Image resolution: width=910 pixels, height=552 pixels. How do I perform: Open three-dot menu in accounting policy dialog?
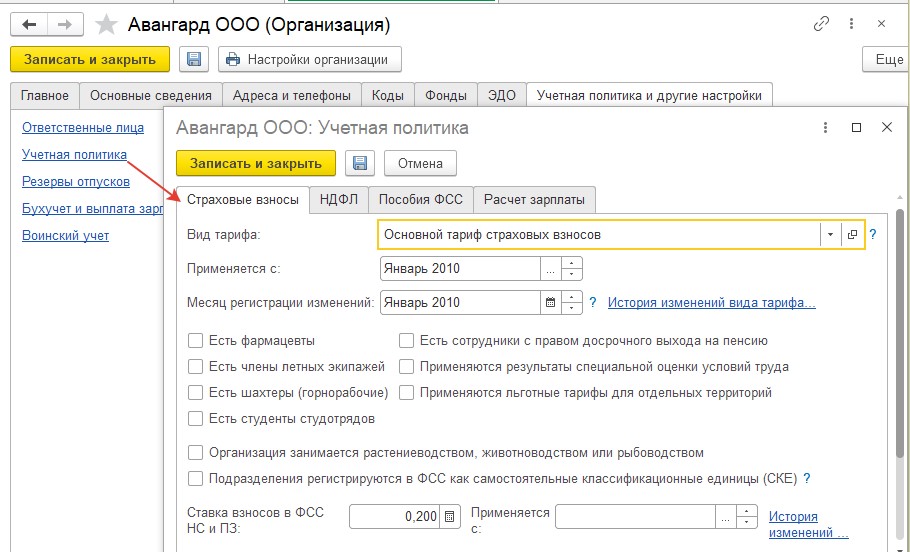tap(826, 128)
